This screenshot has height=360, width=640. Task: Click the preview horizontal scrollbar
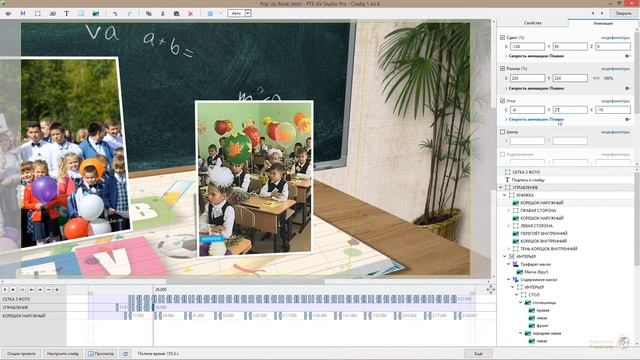245,282
